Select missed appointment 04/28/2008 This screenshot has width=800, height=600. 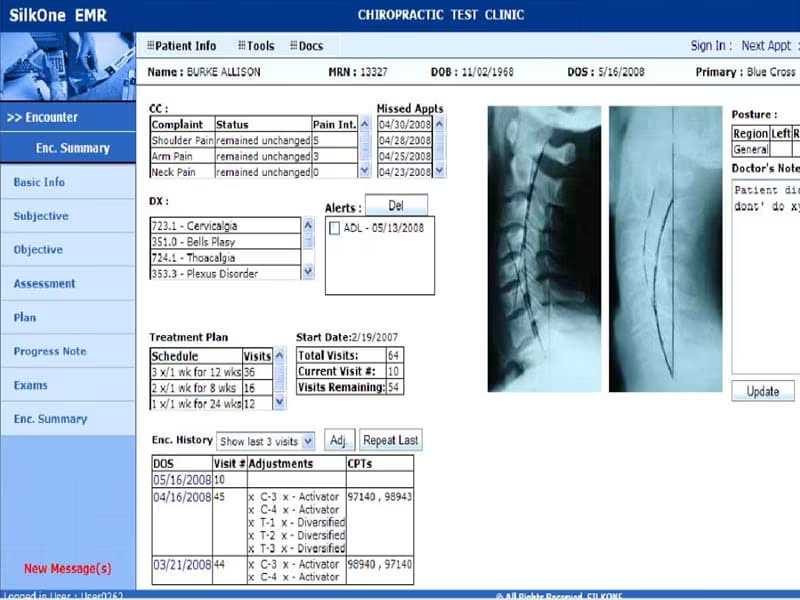pos(405,140)
